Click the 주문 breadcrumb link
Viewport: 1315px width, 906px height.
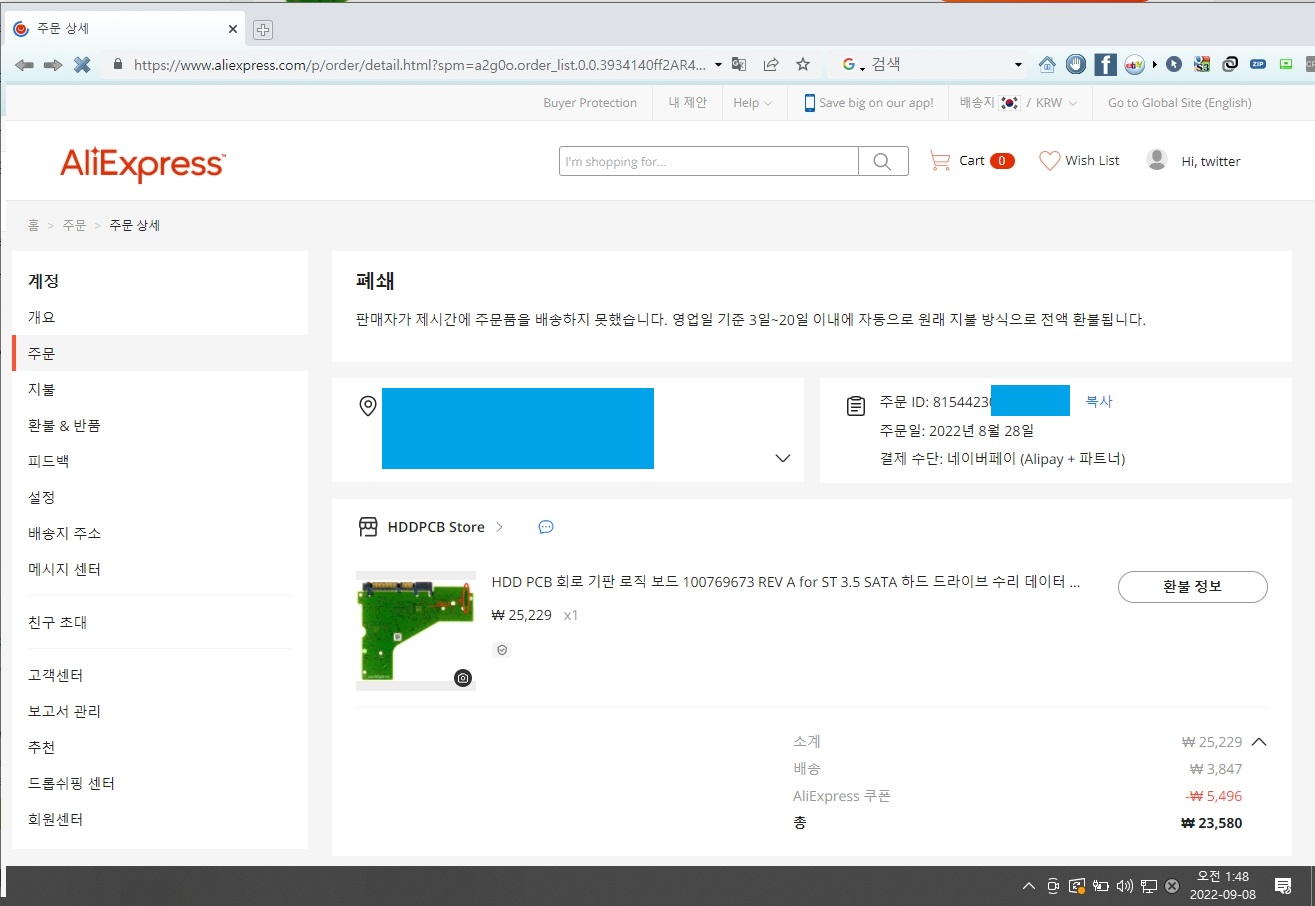point(74,225)
